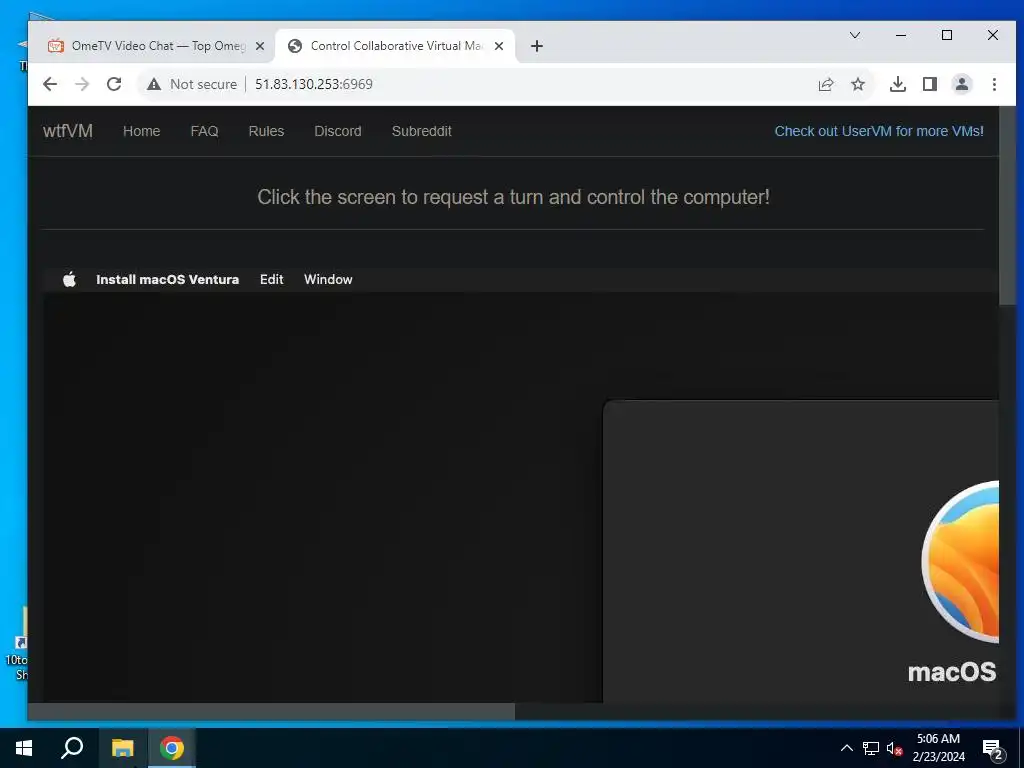This screenshot has width=1024, height=768.
Task: Click the muted volume tray icon
Action: coord(894,749)
